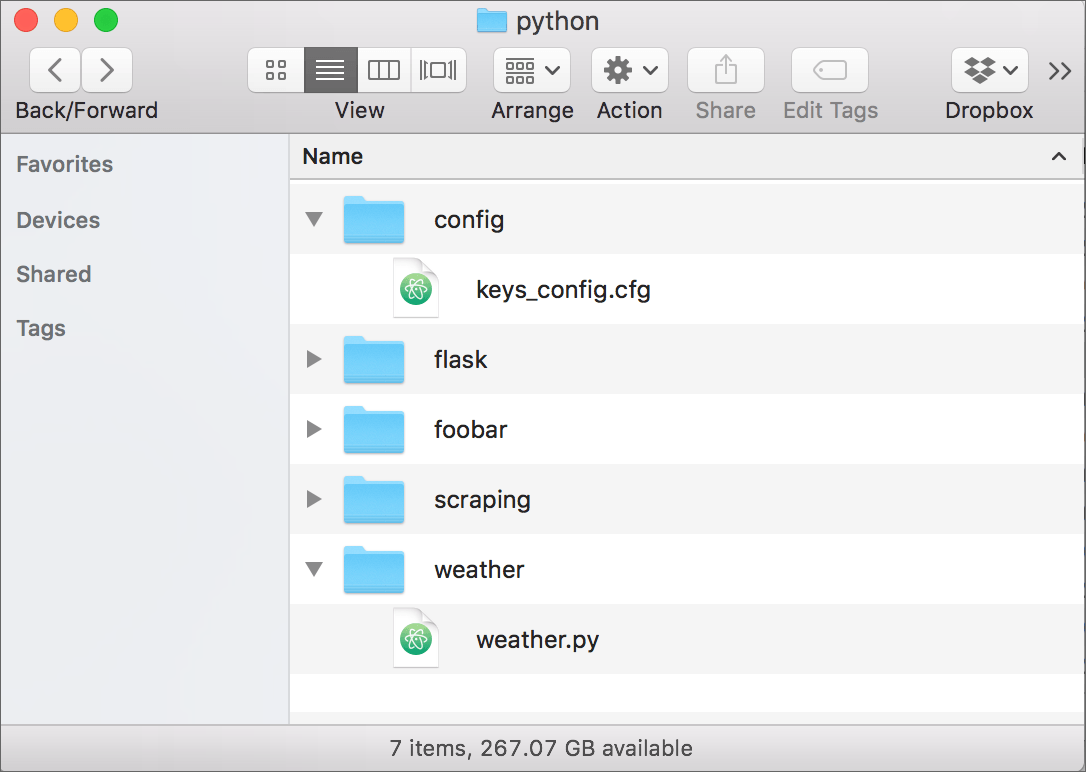Image resolution: width=1086 pixels, height=772 pixels.
Task: Click the toolbar overflow chevron
Action: [1059, 70]
